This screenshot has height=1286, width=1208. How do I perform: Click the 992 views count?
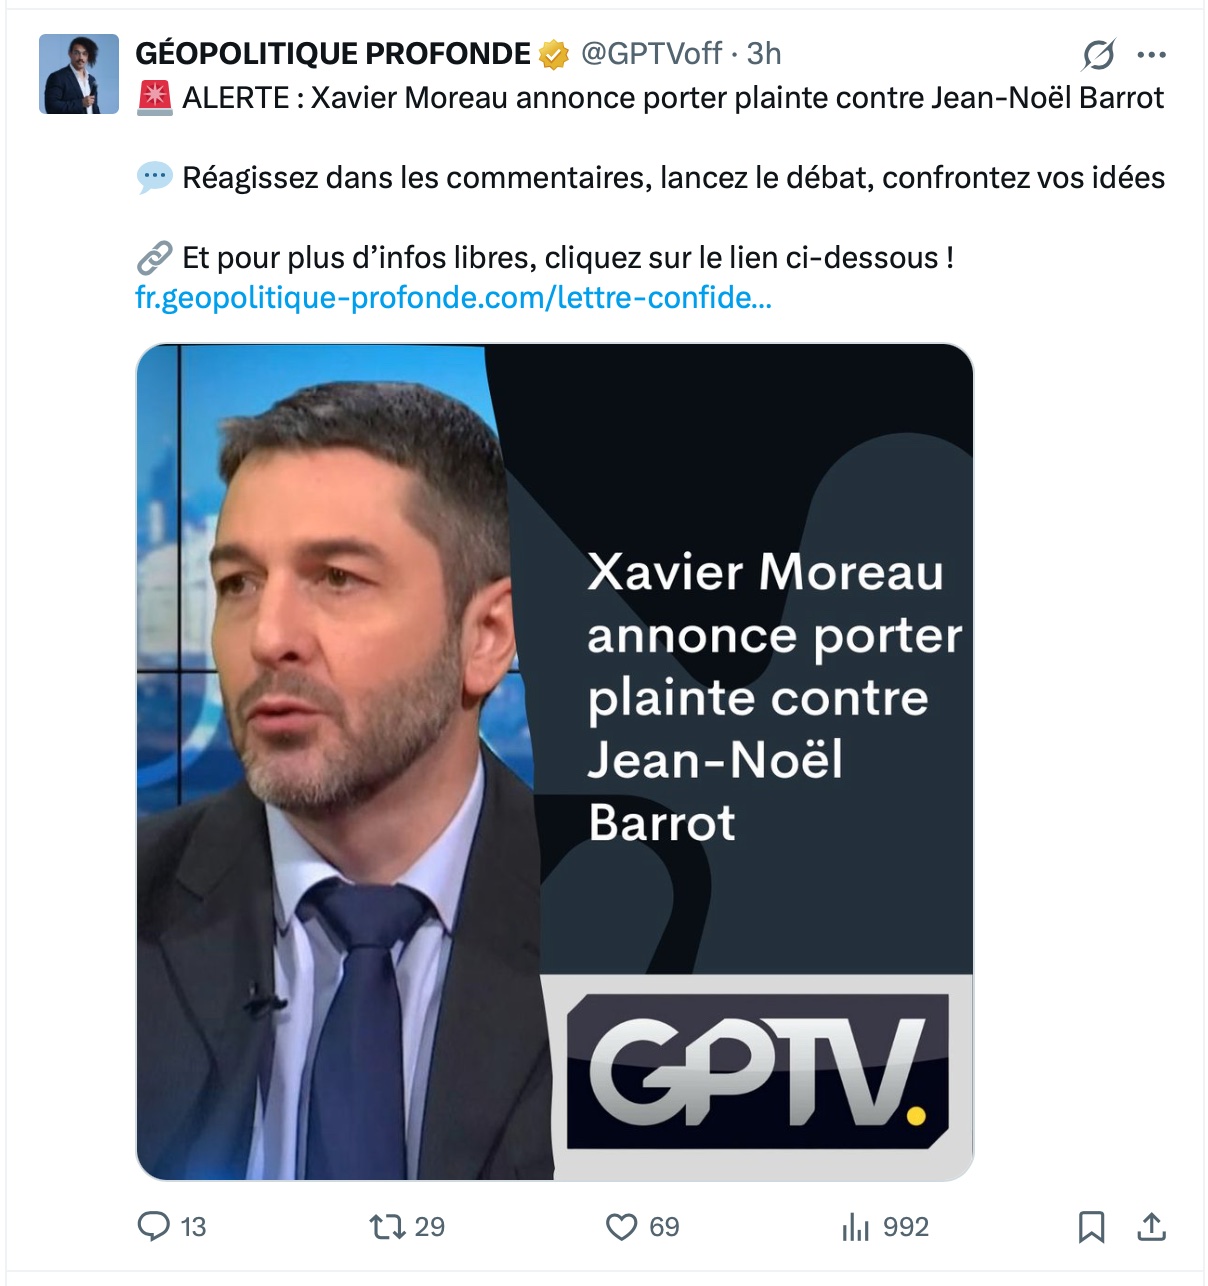906,1227
